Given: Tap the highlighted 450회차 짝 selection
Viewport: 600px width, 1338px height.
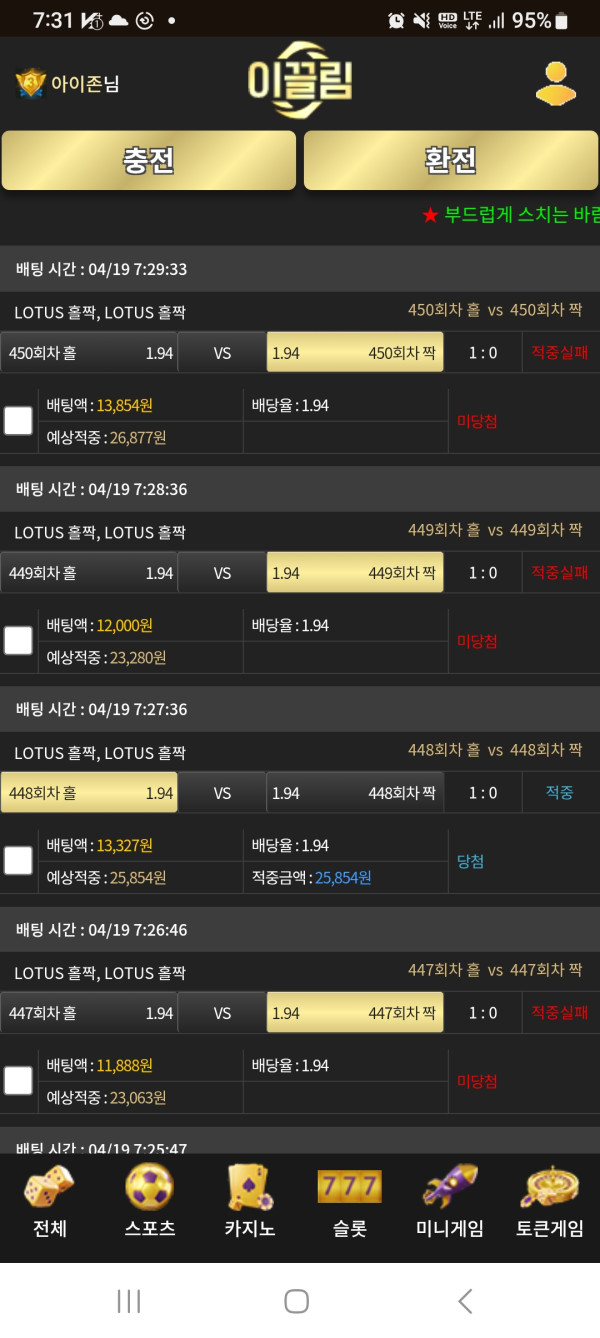Looking at the screenshot, I should coord(355,353).
